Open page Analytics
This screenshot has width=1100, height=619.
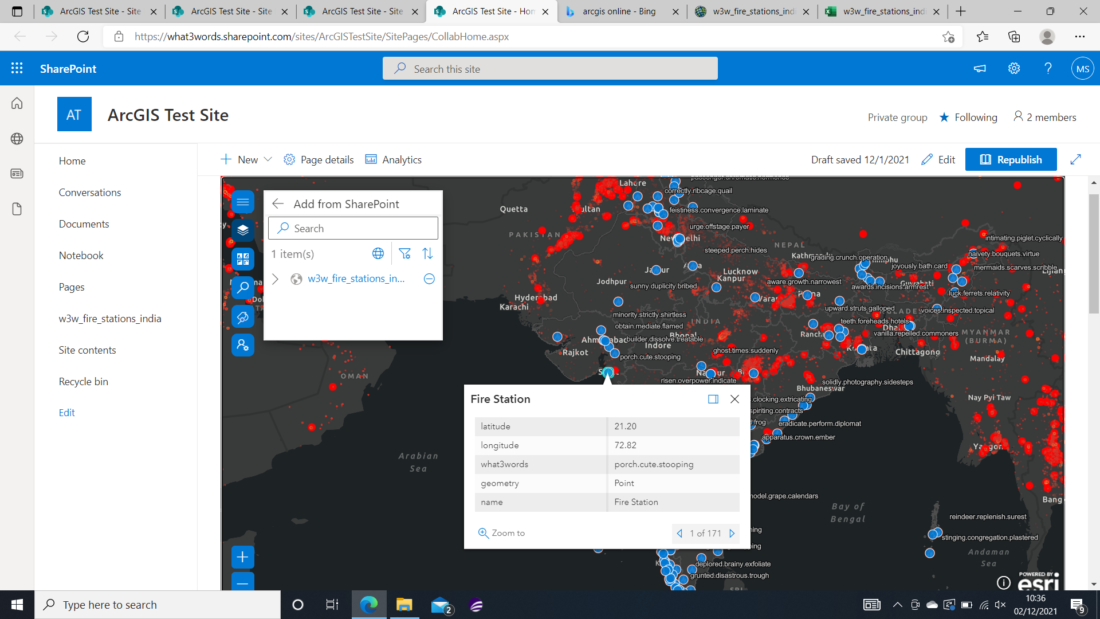pos(394,160)
